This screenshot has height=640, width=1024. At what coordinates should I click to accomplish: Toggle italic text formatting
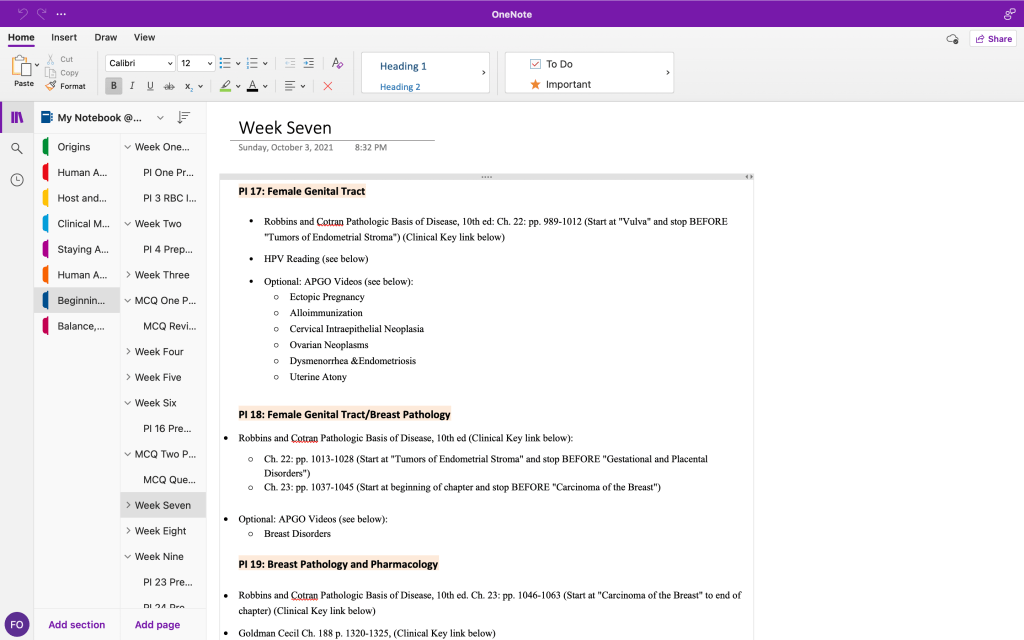pyautogui.click(x=133, y=86)
